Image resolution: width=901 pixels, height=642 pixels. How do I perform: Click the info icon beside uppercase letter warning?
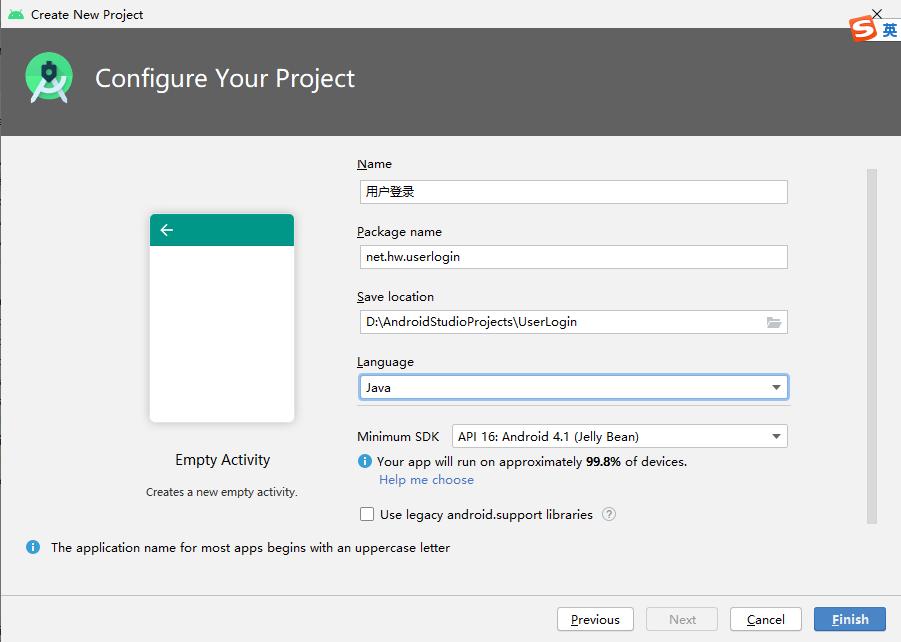(33, 547)
